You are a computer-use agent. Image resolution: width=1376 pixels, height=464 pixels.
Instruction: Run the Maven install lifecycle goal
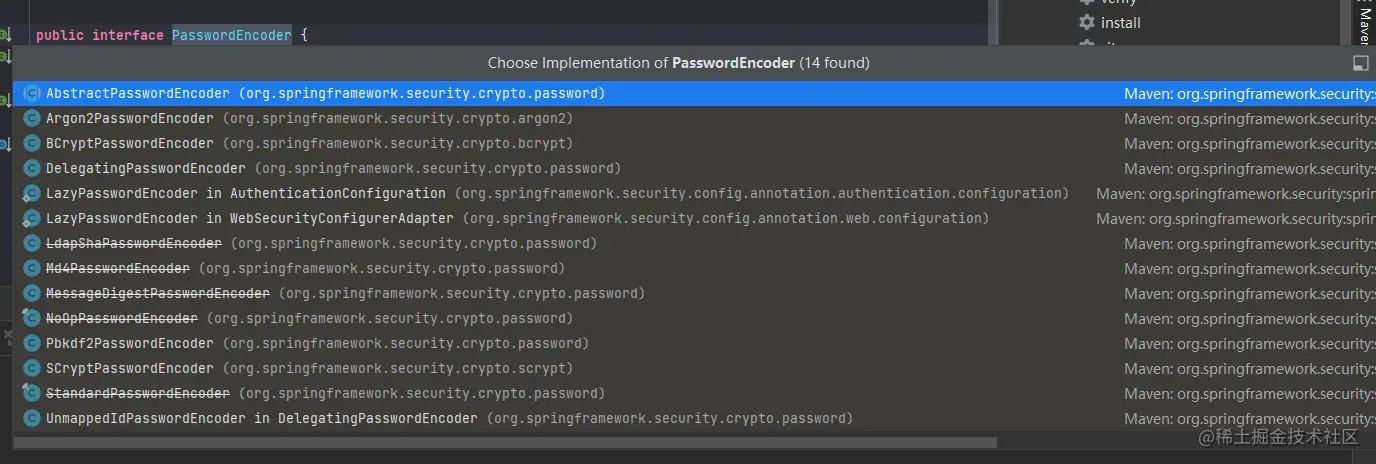pyautogui.click(x=1120, y=22)
